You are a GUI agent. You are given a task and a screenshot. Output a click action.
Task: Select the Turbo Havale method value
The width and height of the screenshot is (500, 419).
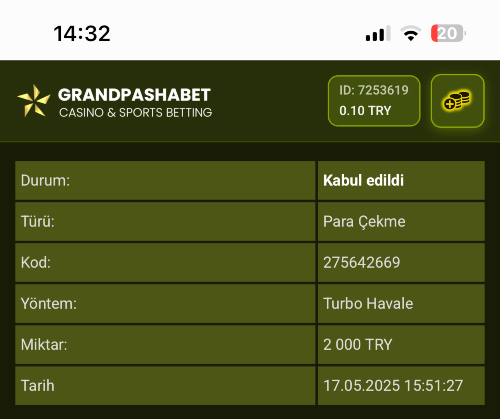368,304
